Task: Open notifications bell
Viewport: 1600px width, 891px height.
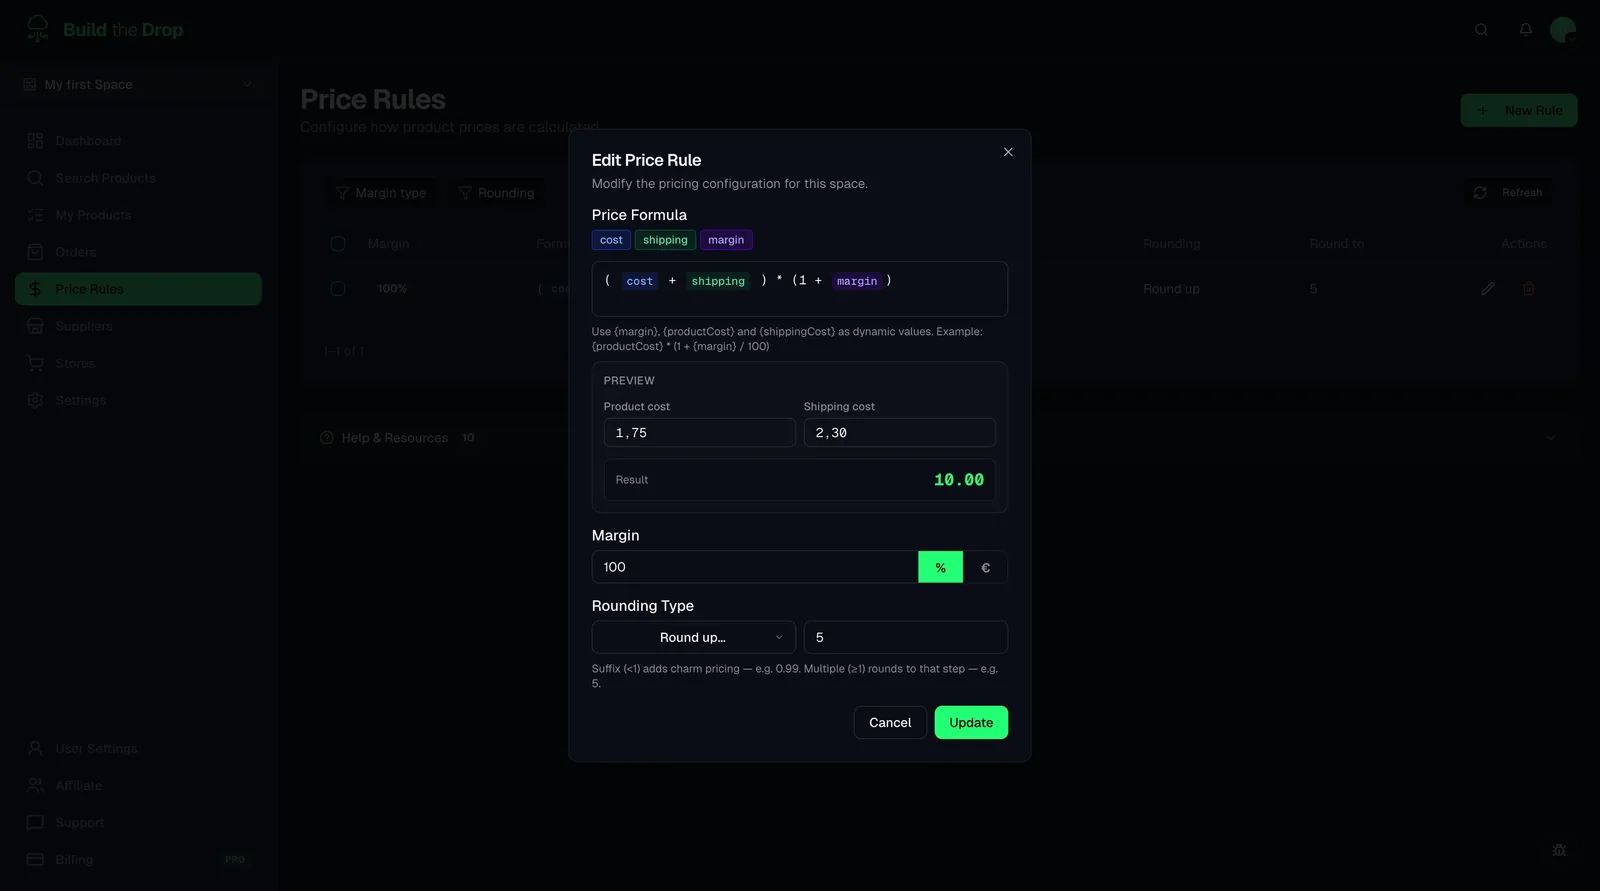Action: pyautogui.click(x=1526, y=30)
